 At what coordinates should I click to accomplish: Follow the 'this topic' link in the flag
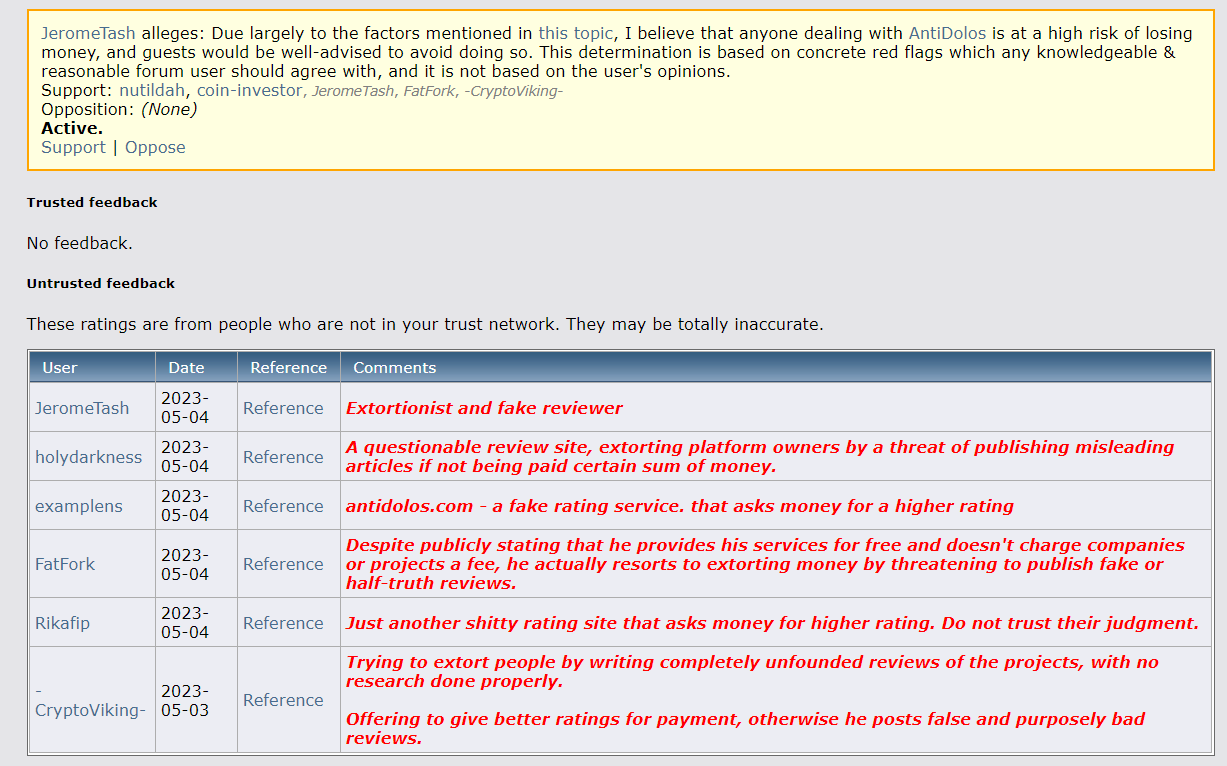click(x=576, y=33)
